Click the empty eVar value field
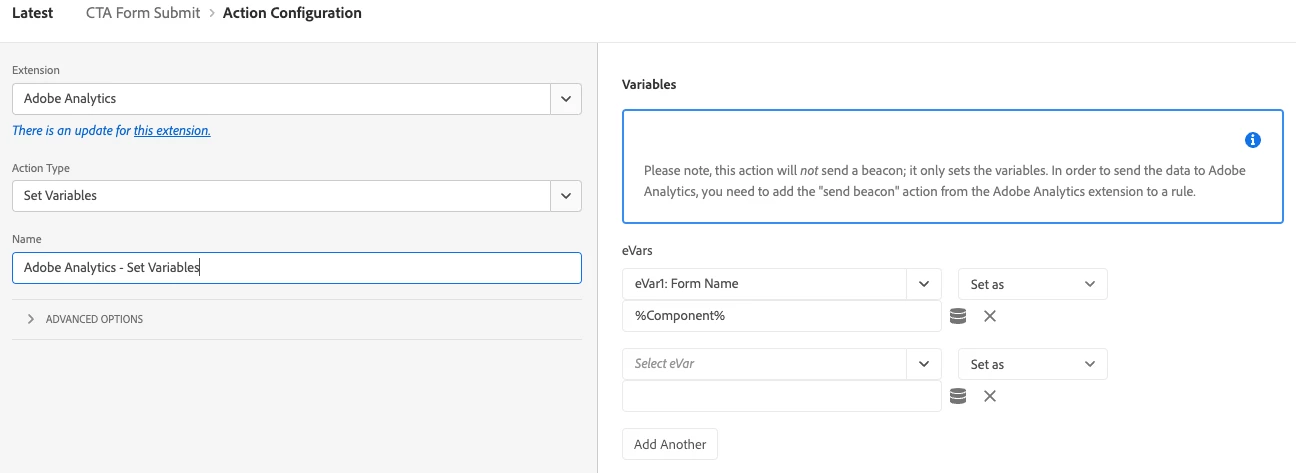This screenshot has height=473, width=1296. point(782,396)
